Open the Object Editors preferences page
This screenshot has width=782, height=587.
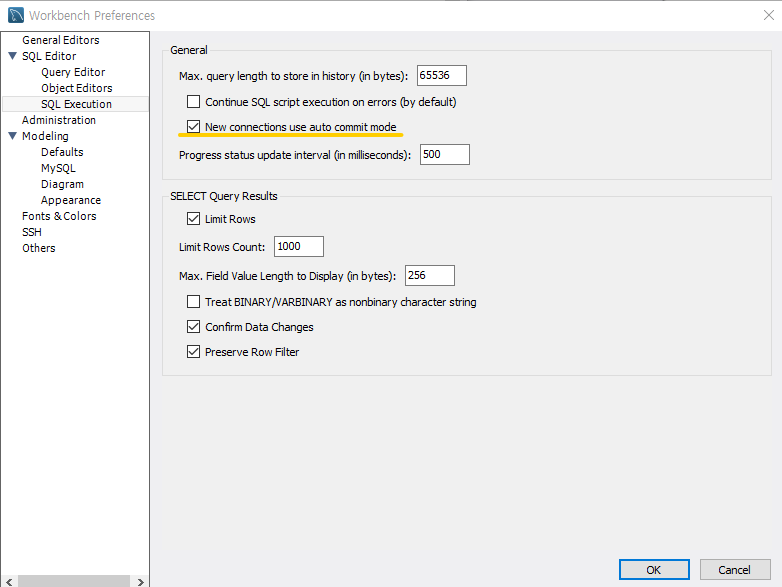(x=76, y=88)
